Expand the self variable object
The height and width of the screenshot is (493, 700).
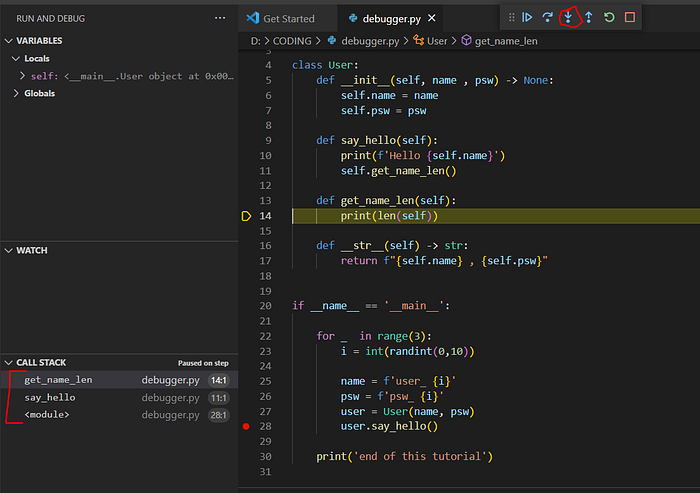tap(22, 76)
